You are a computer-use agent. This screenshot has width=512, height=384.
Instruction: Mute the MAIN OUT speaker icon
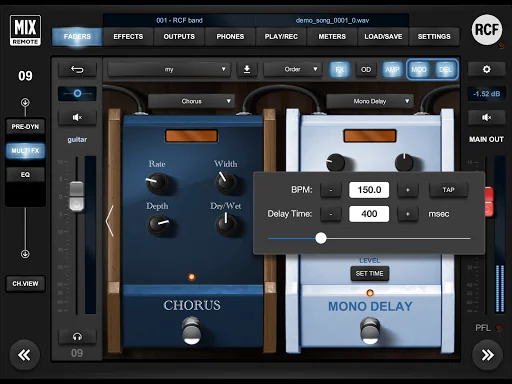[x=486, y=117]
